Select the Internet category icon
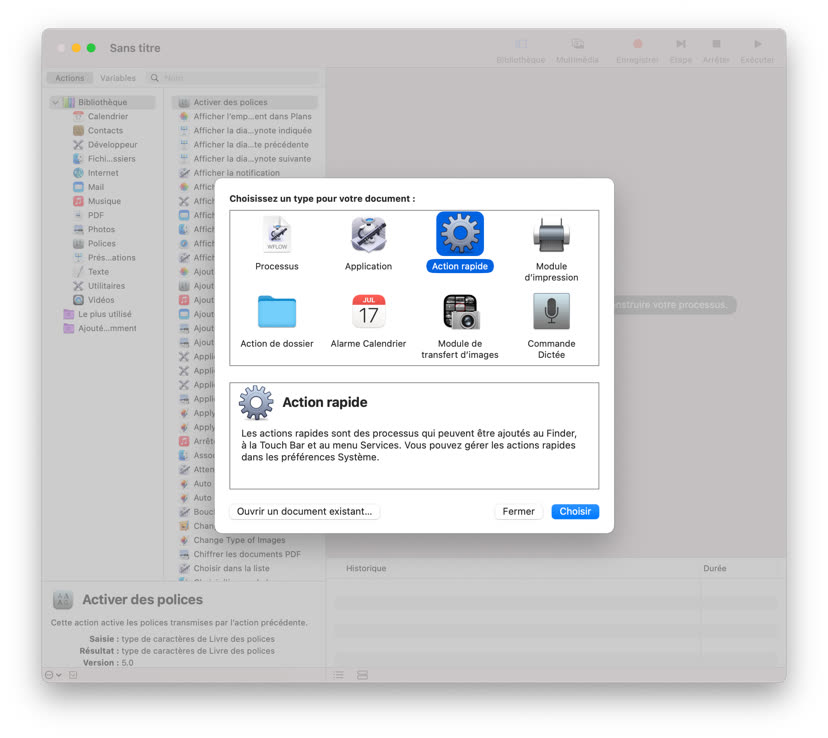Screen dimensions: 828x738 click(78, 173)
